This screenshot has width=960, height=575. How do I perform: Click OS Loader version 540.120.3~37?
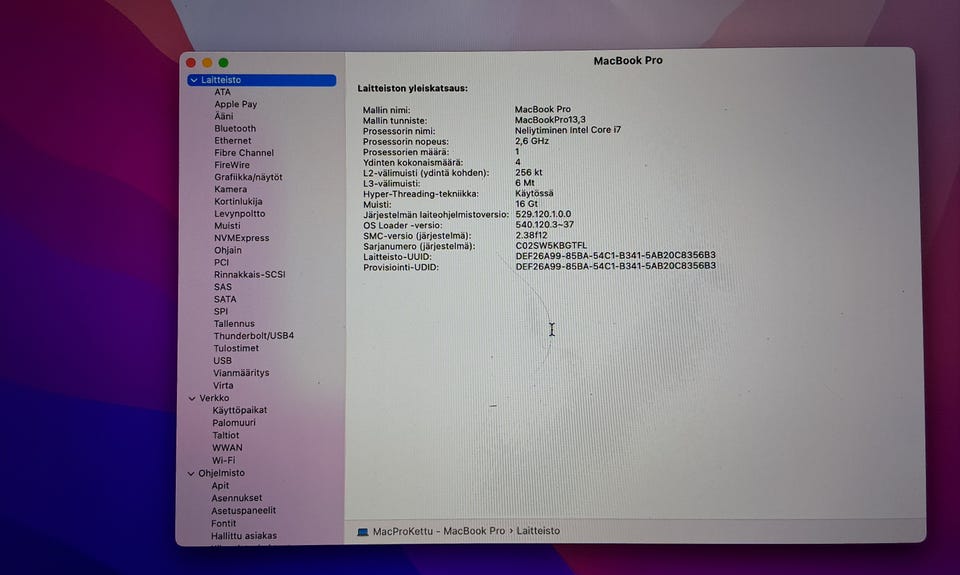544,224
